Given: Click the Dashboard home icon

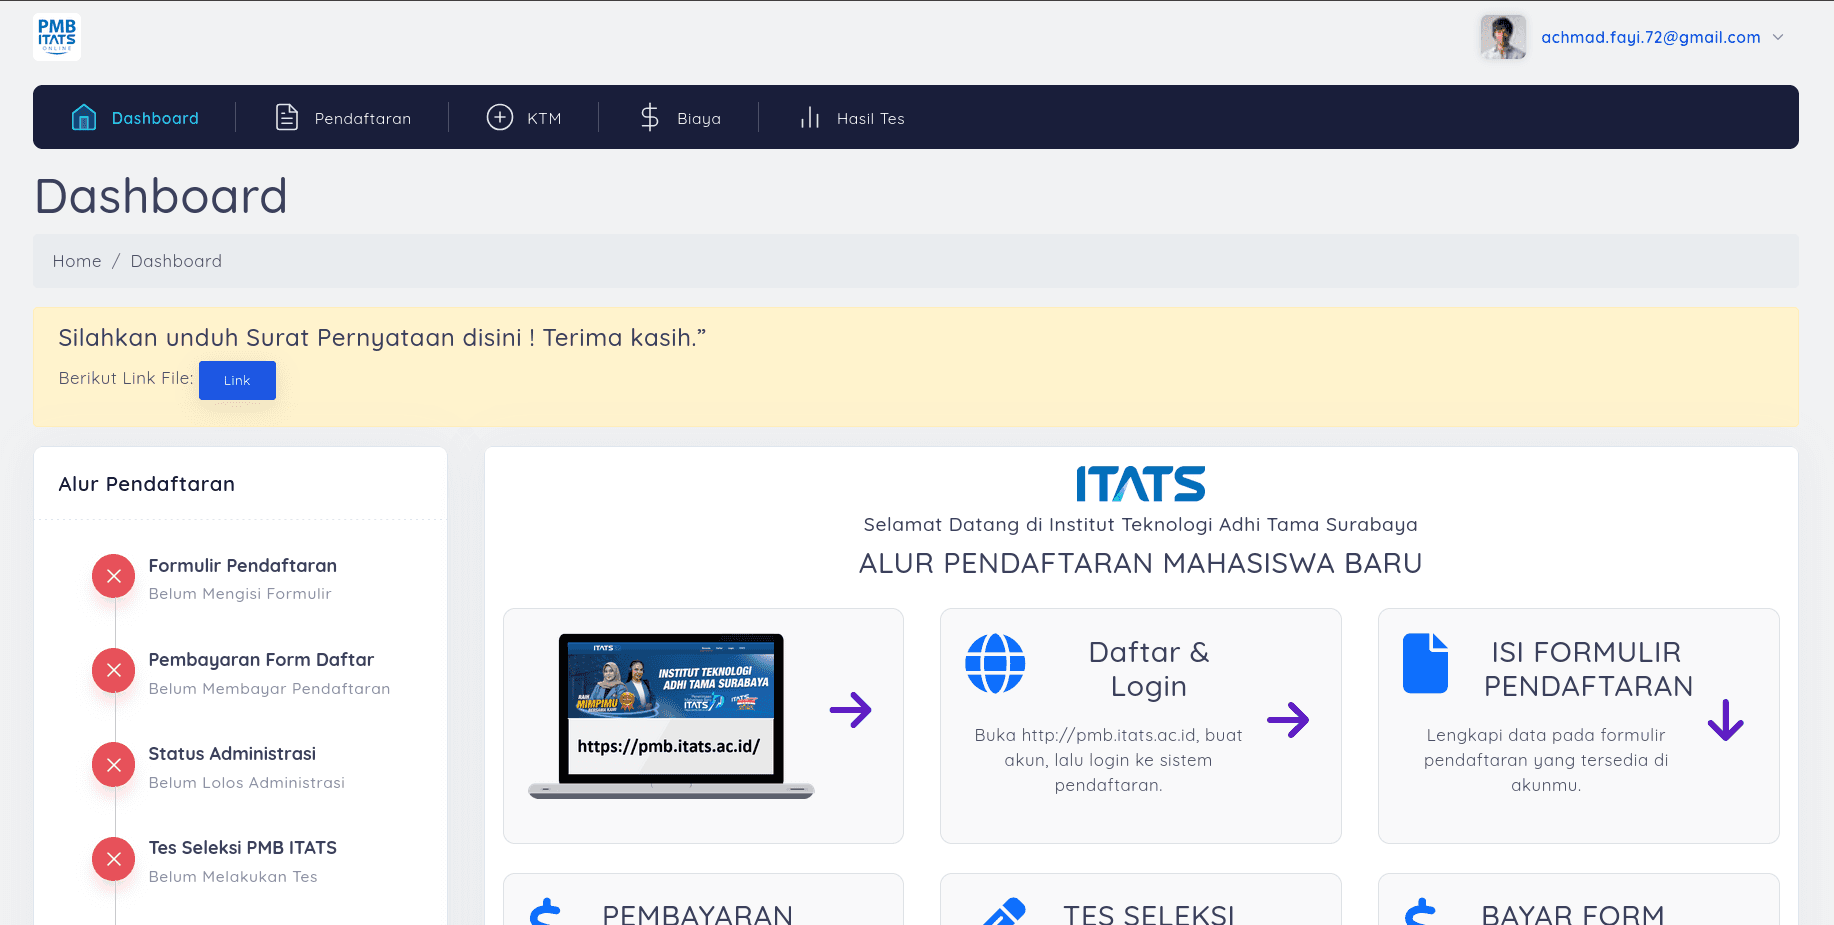Looking at the screenshot, I should [84, 118].
